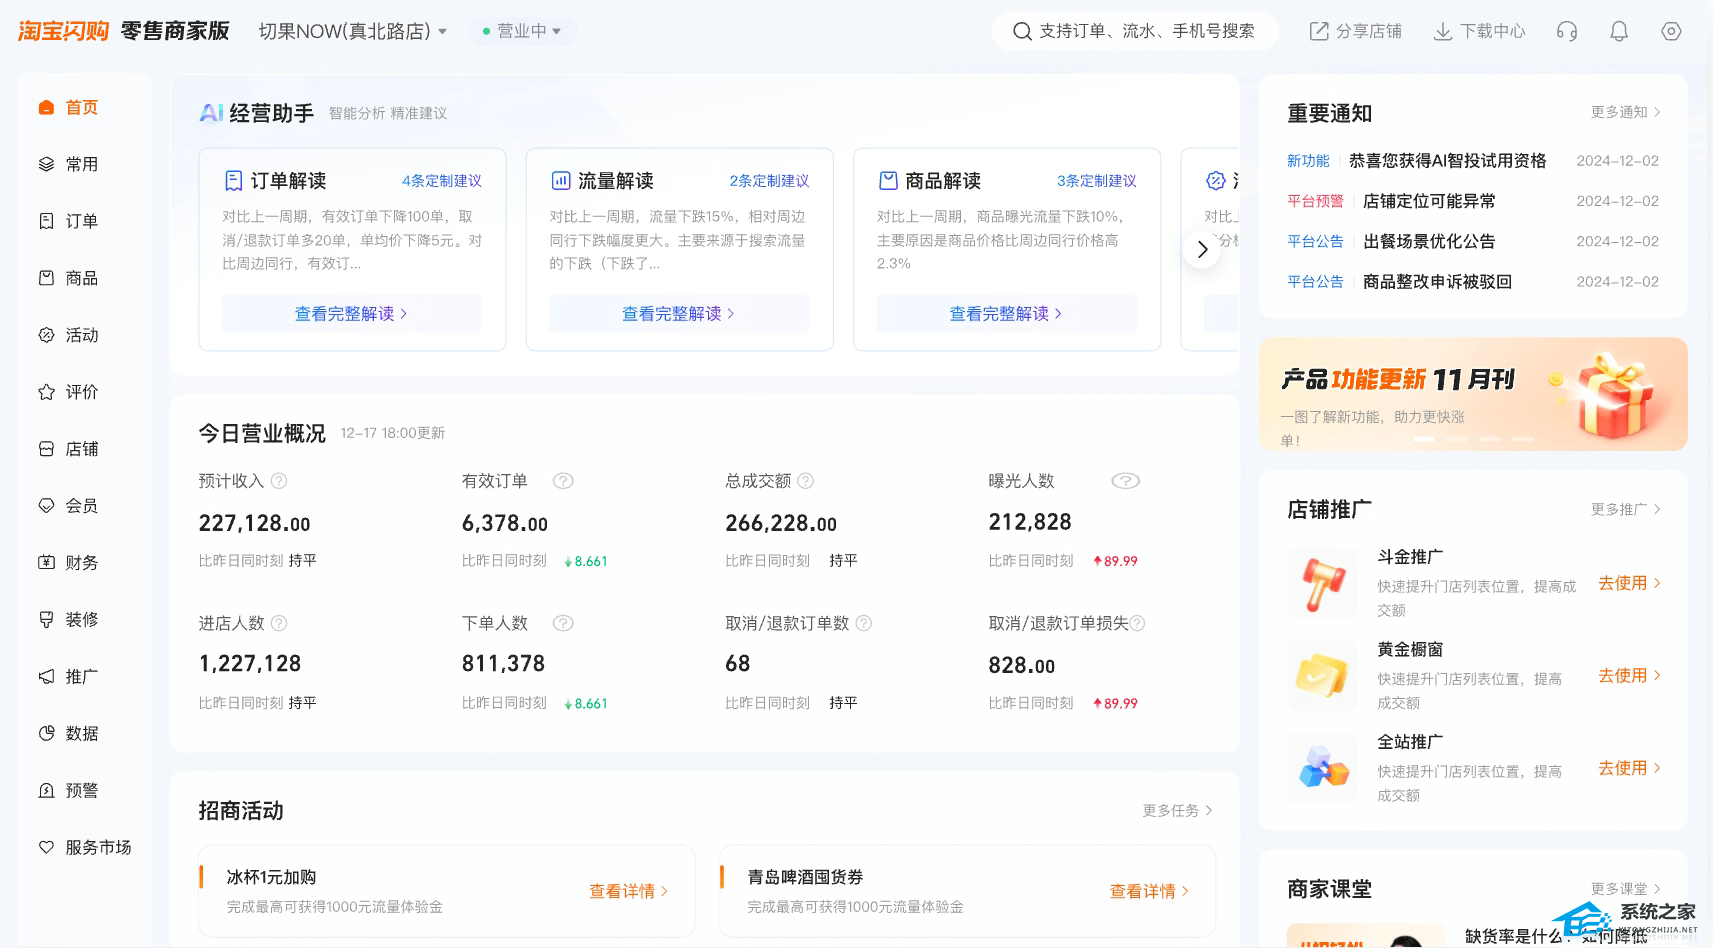The image size is (1713, 948).
Task: Click the help icon beside 预计收入
Action: [279, 481]
